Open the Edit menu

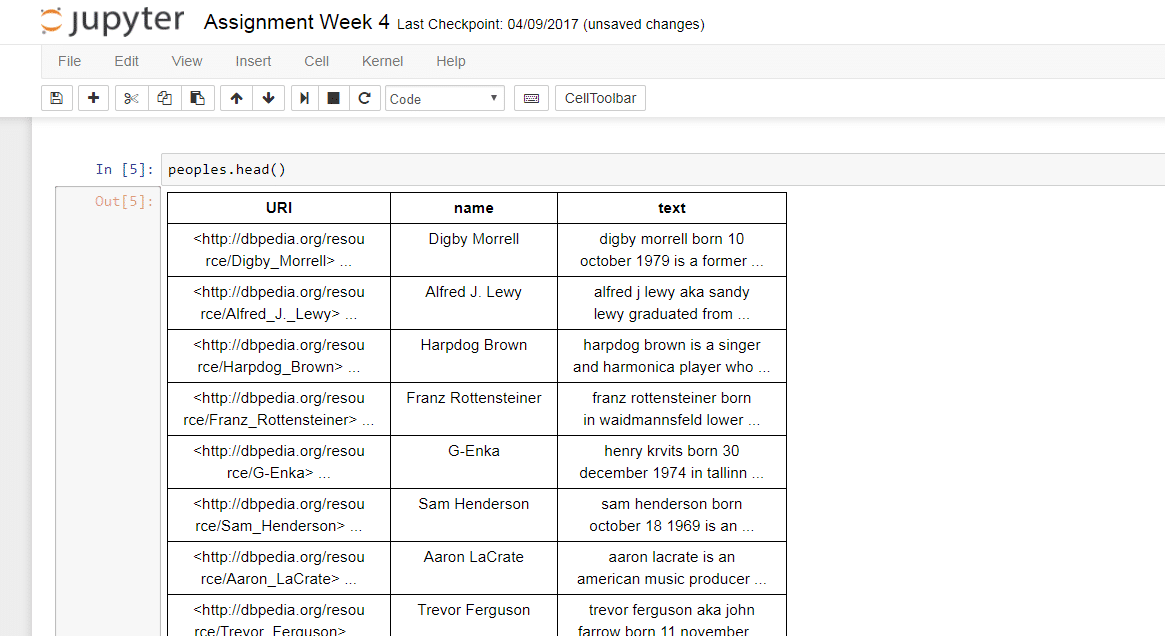click(x=126, y=61)
